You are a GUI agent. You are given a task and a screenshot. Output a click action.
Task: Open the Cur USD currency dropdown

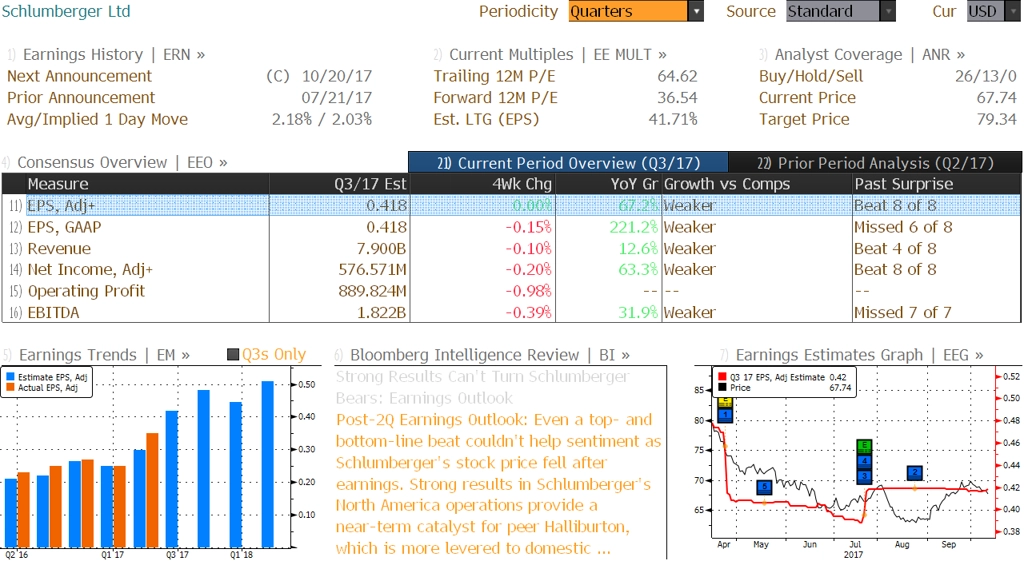pyautogui.click(x=993, y=11)
